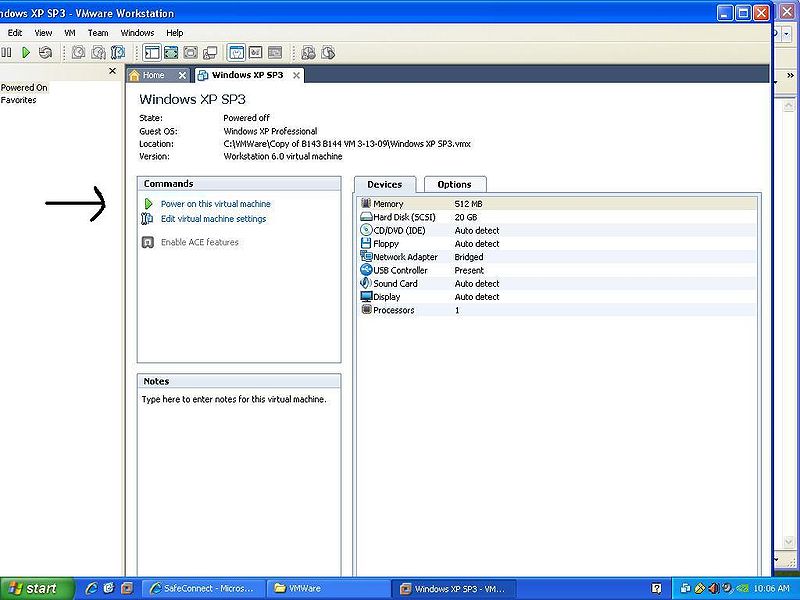
Task: Switch to the Home tab
Action: pyautogui.click(x=153, y=76)
